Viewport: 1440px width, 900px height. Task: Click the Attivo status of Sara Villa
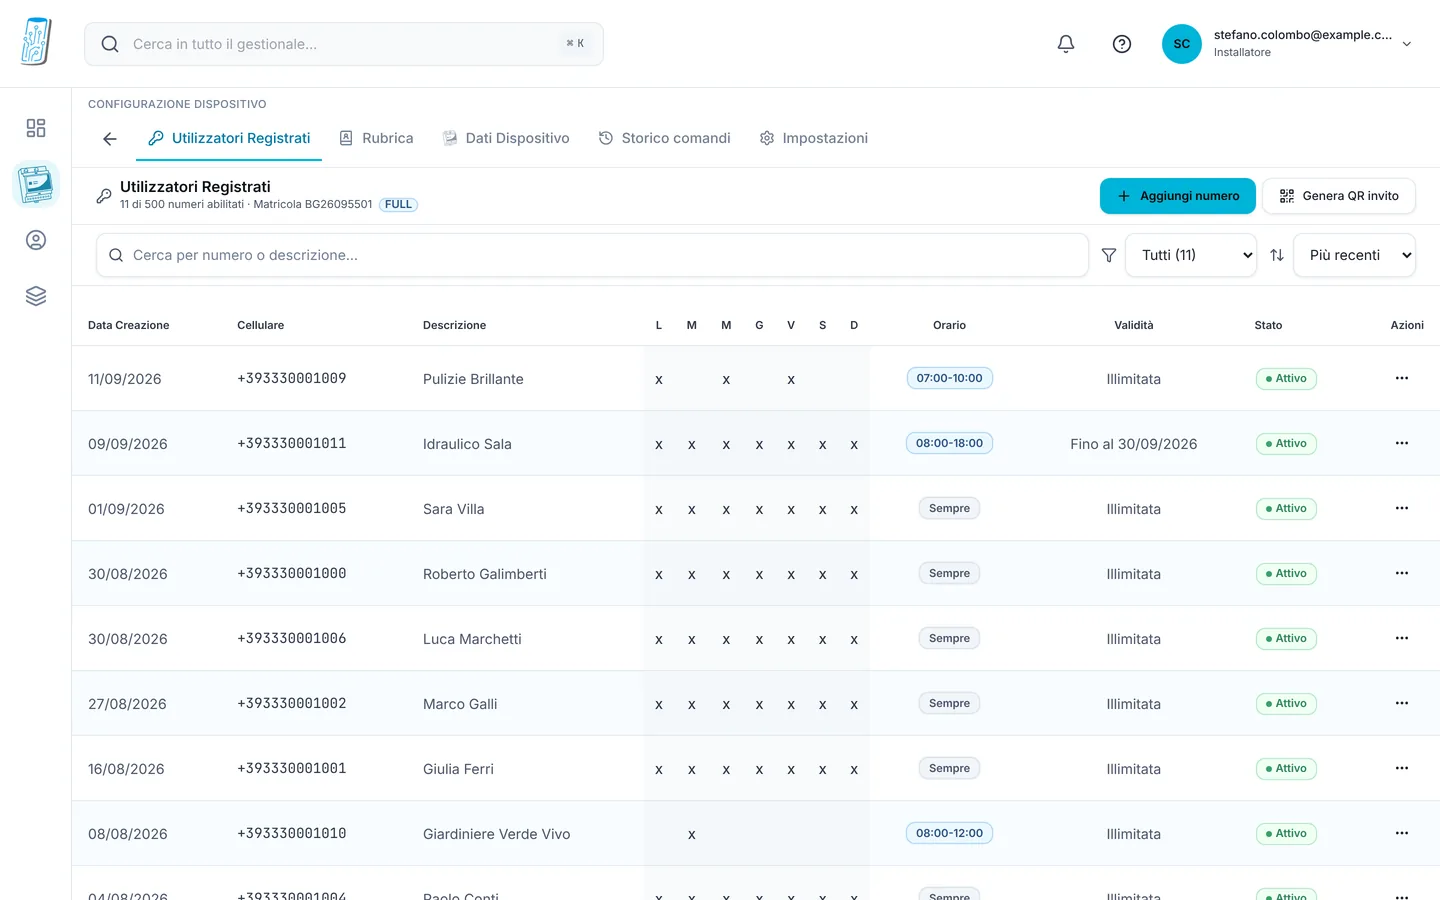pos(1286,508)
